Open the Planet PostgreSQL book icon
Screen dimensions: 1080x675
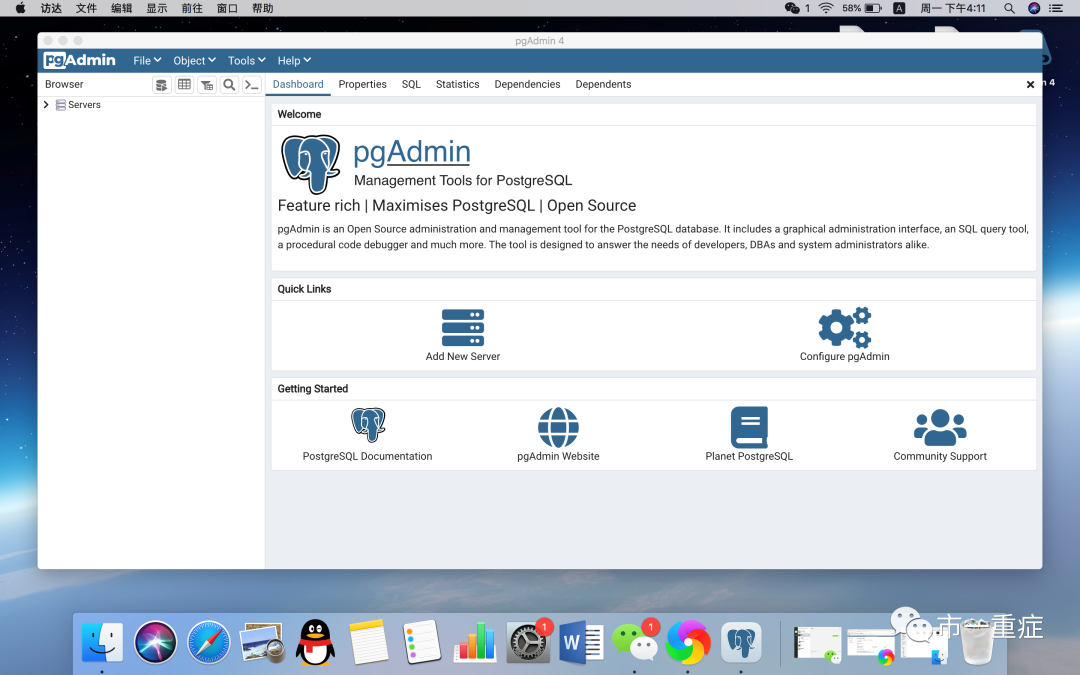[x=749, y=427]
